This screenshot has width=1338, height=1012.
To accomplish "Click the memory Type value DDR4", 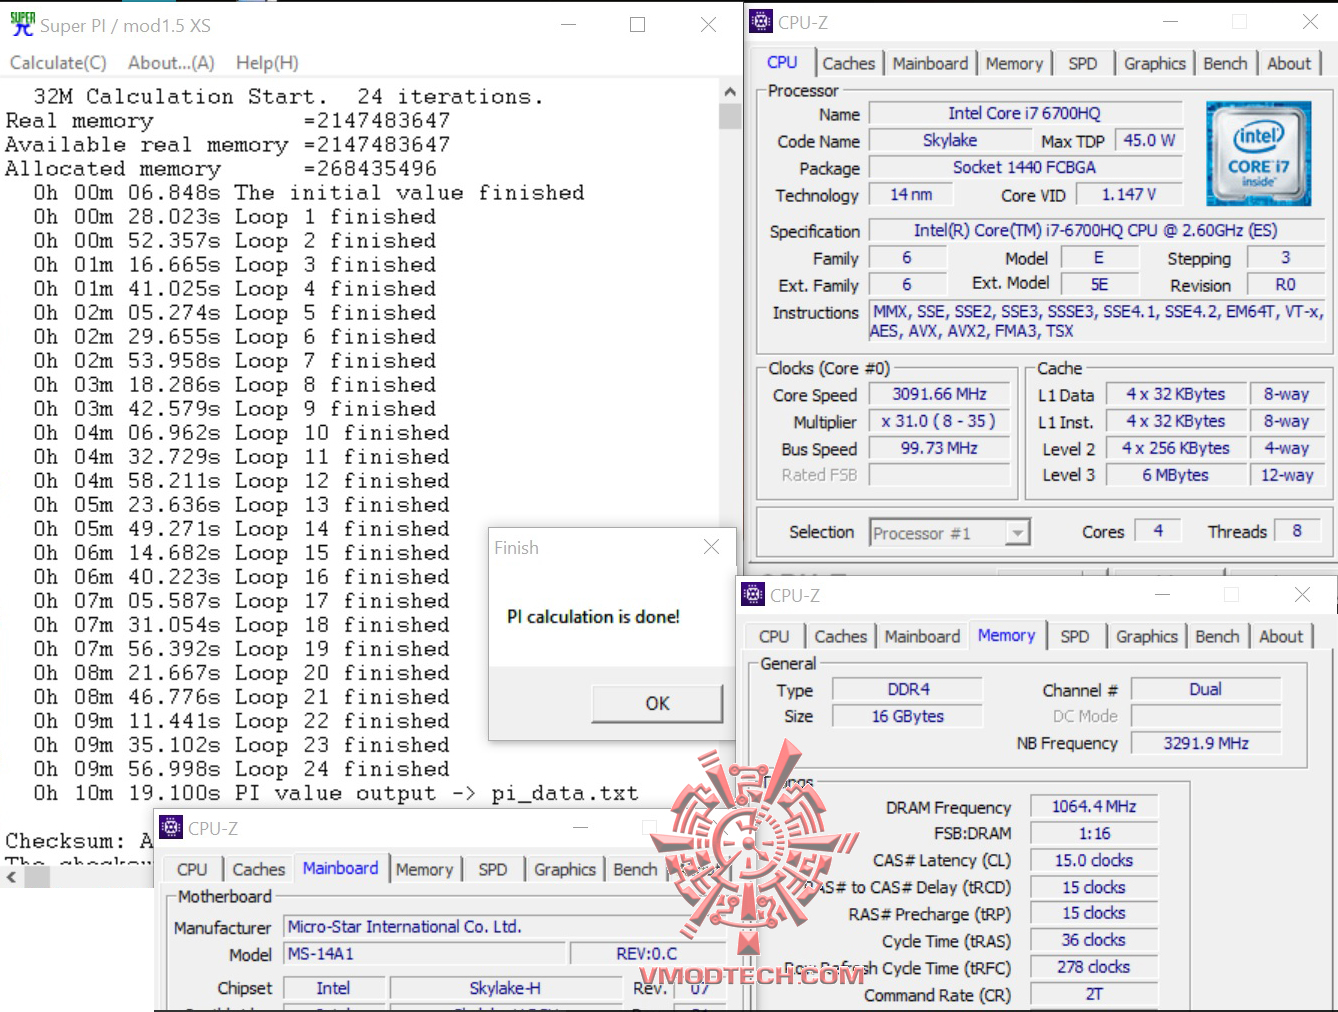I will pyautogui.click(x=908, y=689).
